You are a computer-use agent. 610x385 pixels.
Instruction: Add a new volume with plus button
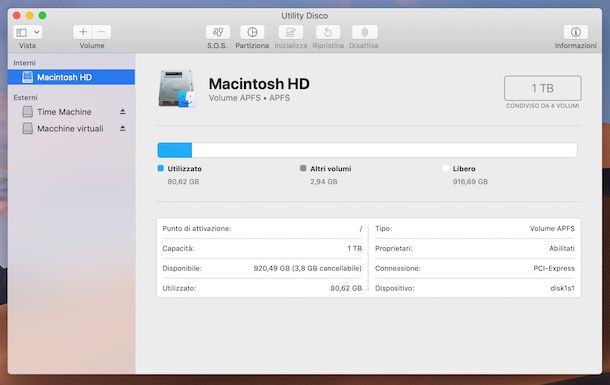83,32
